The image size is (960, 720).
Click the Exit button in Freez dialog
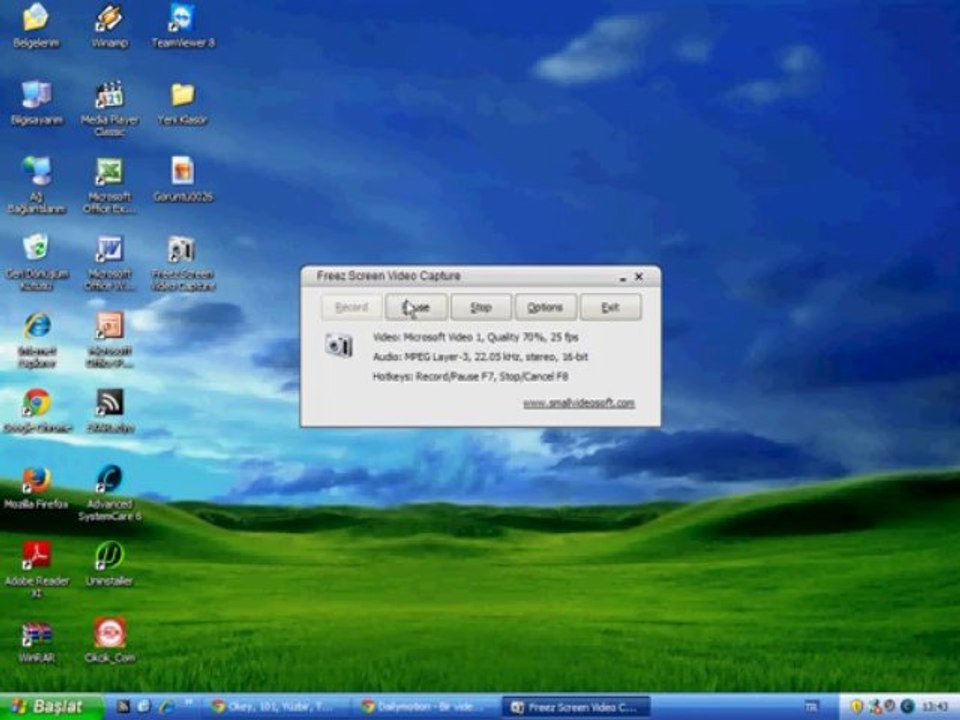coord(610,307)
